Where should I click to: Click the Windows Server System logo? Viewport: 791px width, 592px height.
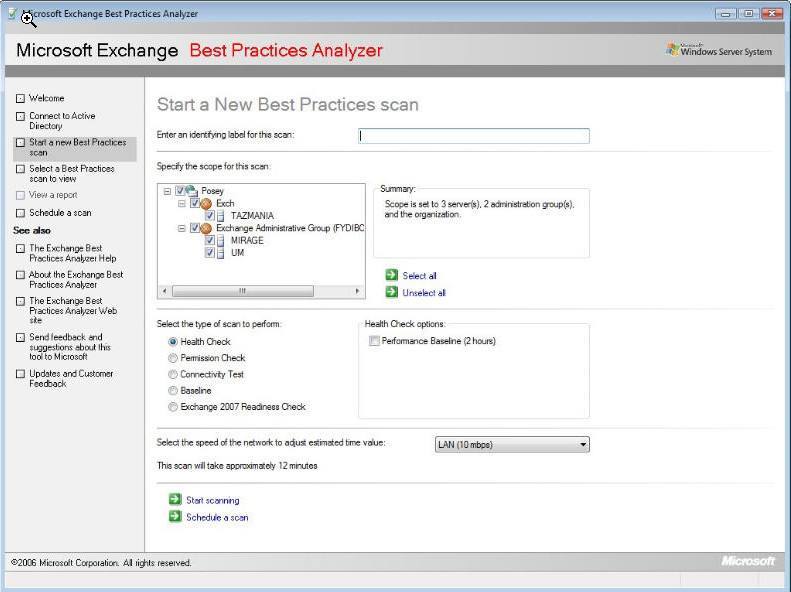(719, 50)
